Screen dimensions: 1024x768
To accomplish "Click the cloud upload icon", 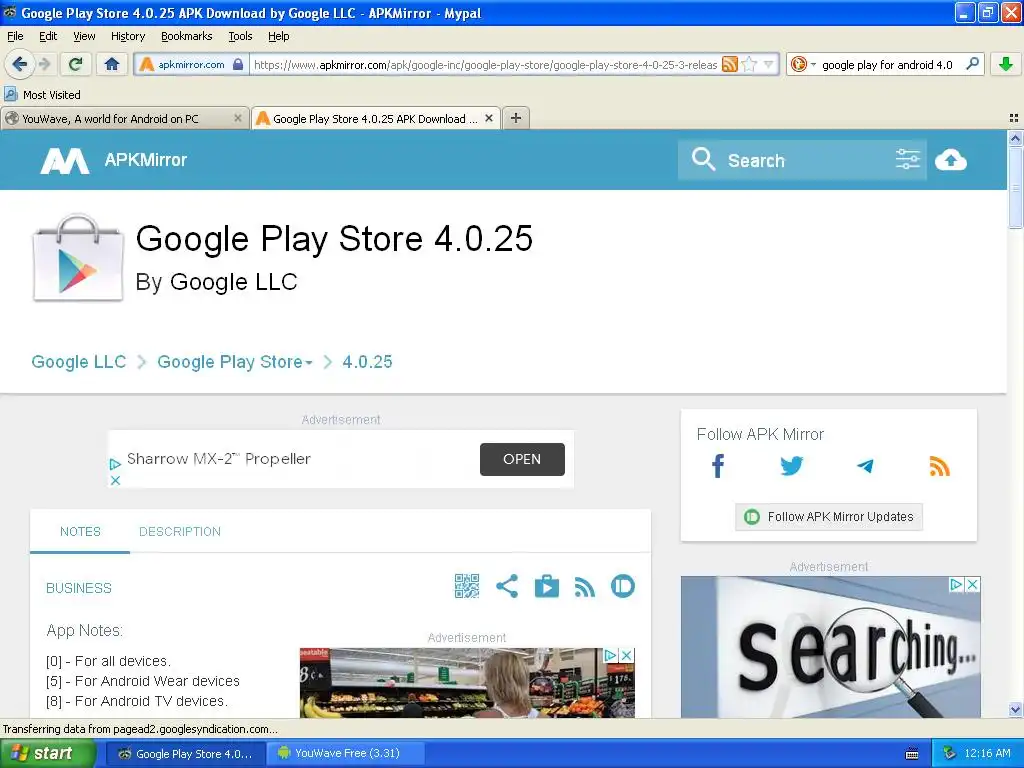I will pos(950,159).
